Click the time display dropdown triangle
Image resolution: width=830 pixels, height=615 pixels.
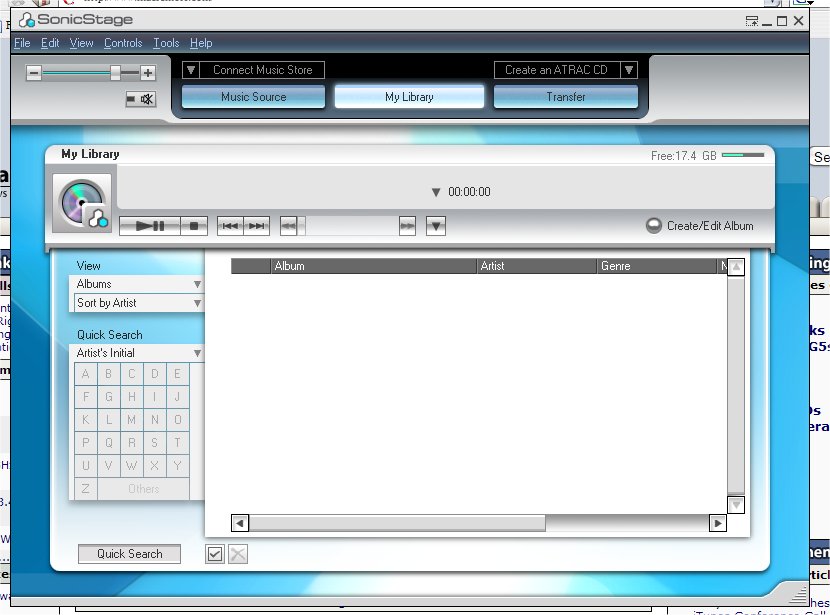click(436, 192)
